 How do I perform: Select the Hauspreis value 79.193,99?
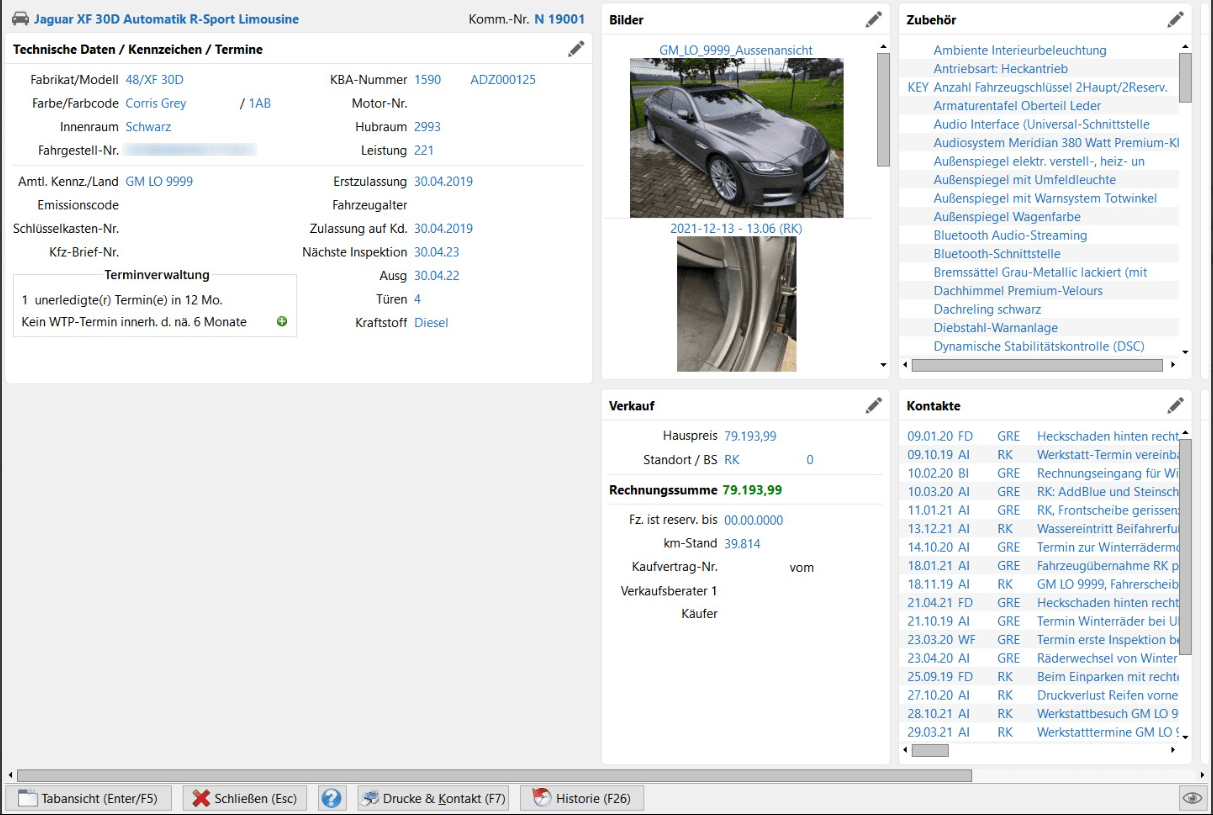pyautogui.click(x=750, y=436)
